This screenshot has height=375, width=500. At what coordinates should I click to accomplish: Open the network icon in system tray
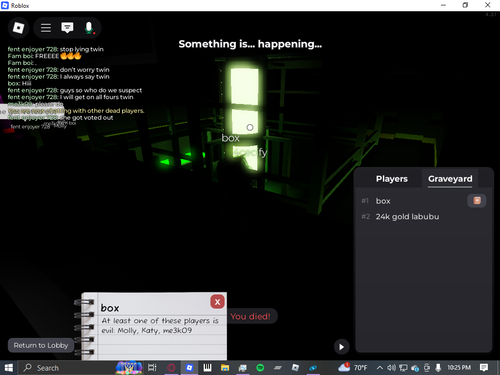(x=403, y=368)
